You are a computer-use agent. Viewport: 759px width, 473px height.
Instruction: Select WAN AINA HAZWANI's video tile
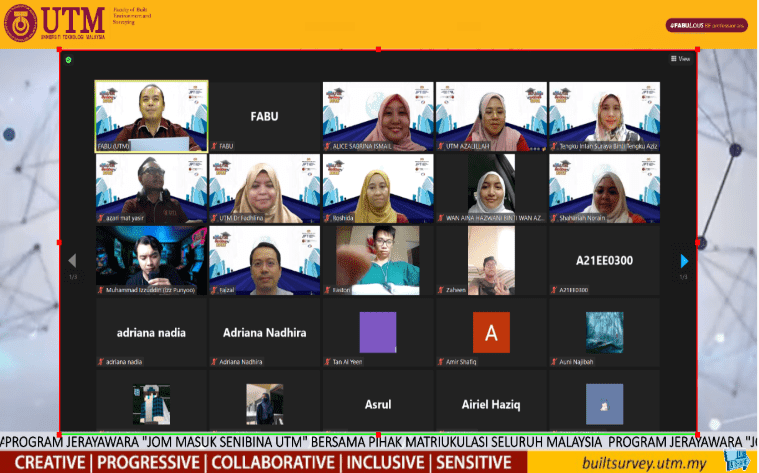(491, 188)
